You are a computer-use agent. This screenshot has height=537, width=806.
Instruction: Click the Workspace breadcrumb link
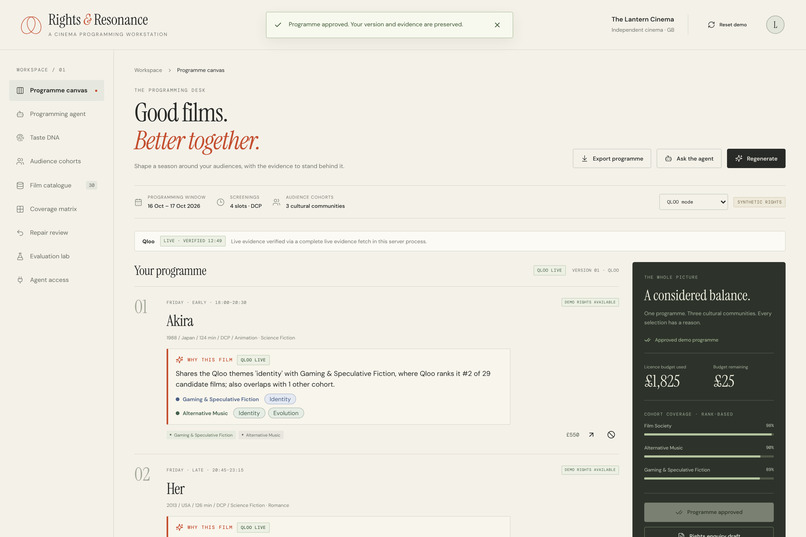click(148, 70)
